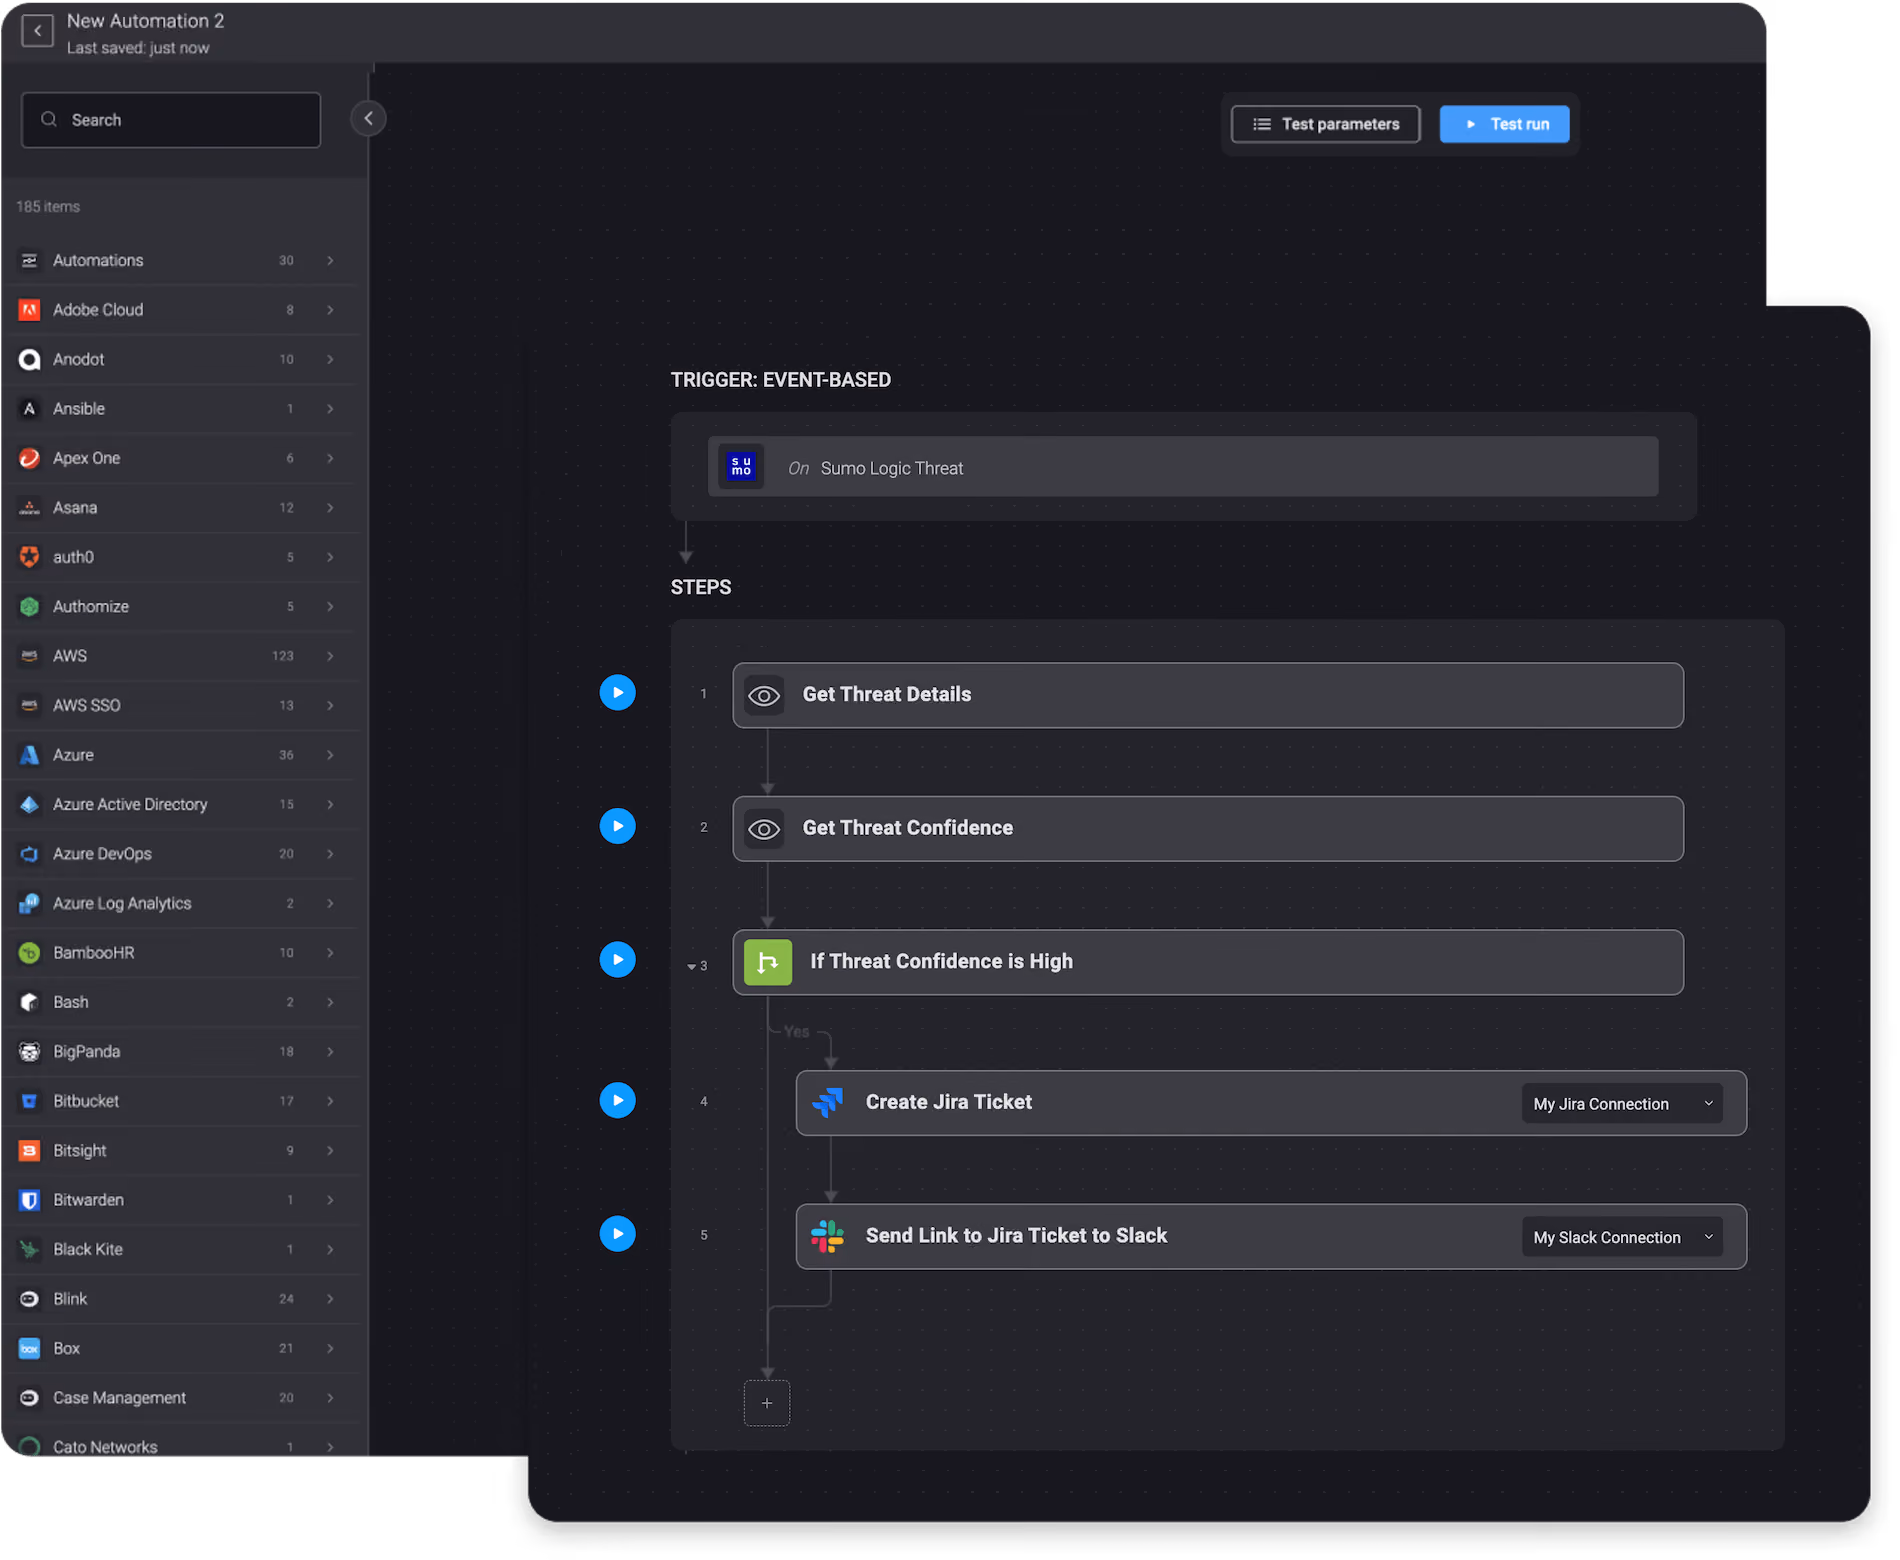Run step 1 Get Threat Details
Screen dimensions: 1900x1560
(x=618, y=693)
